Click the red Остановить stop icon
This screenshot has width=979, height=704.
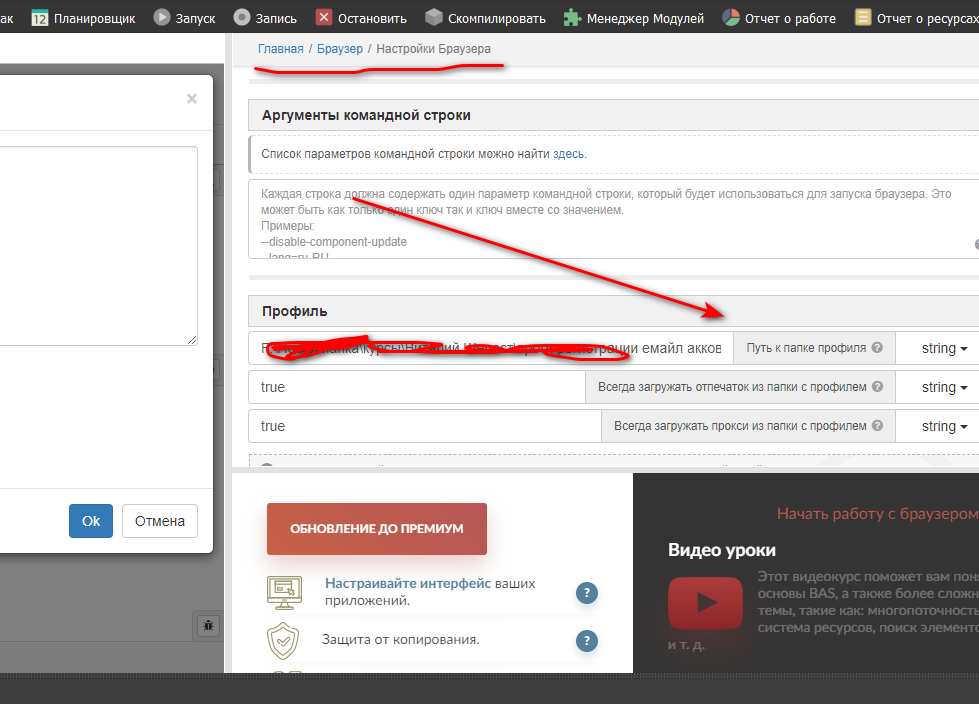324,18
